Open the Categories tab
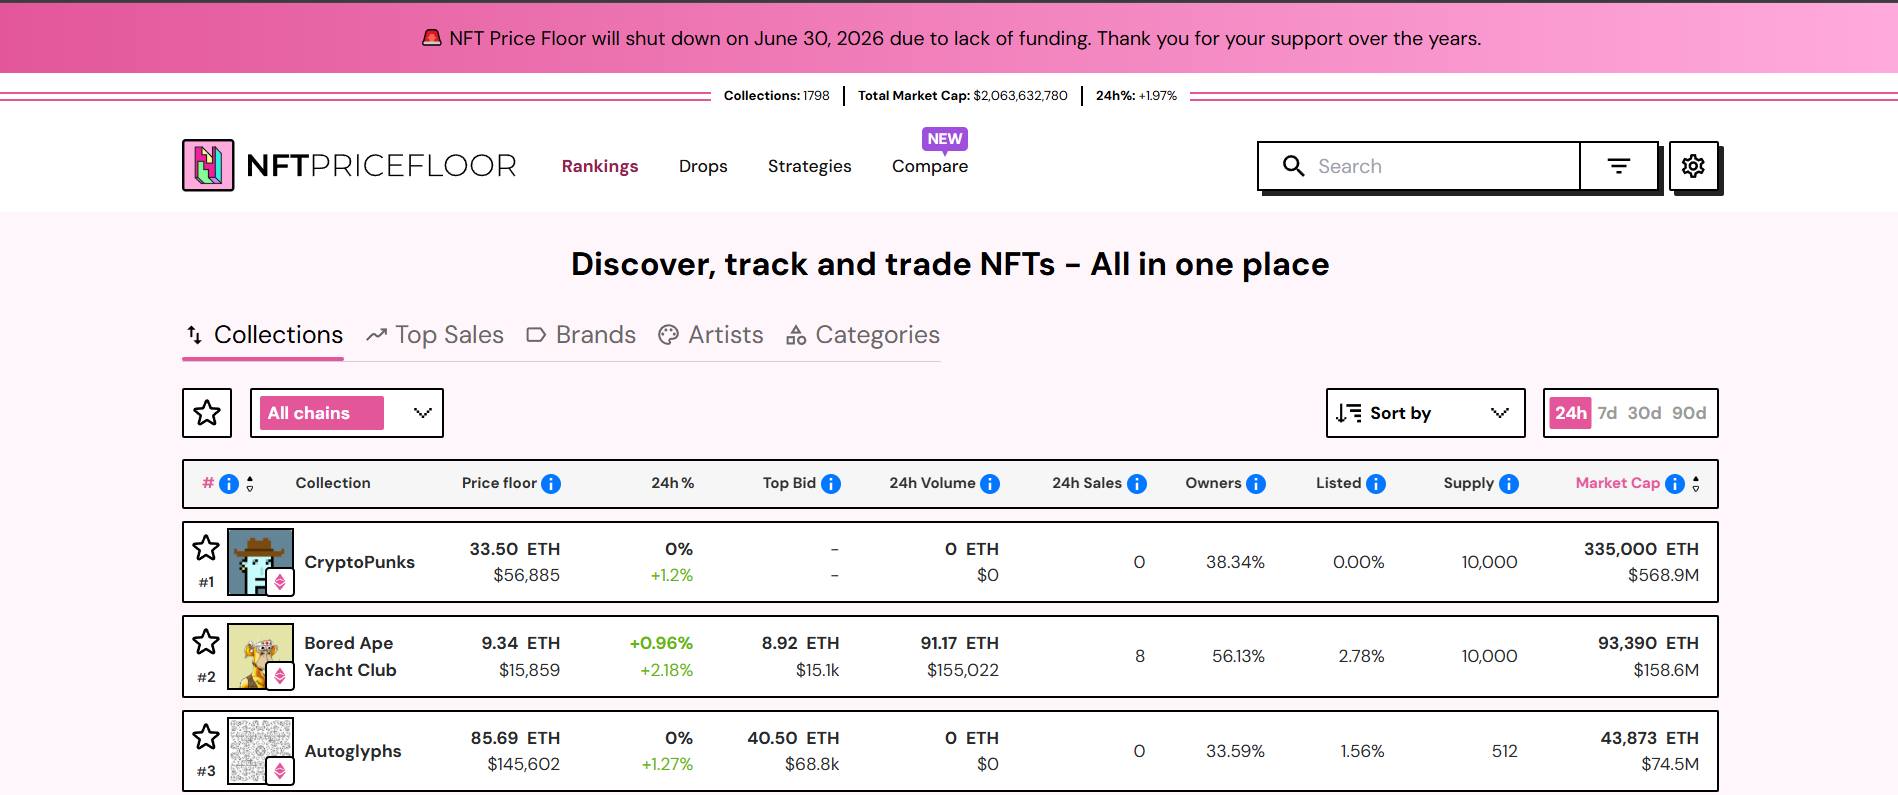Screen dimensions: 1898x795 pyautogui.click(x=863, y=335)
